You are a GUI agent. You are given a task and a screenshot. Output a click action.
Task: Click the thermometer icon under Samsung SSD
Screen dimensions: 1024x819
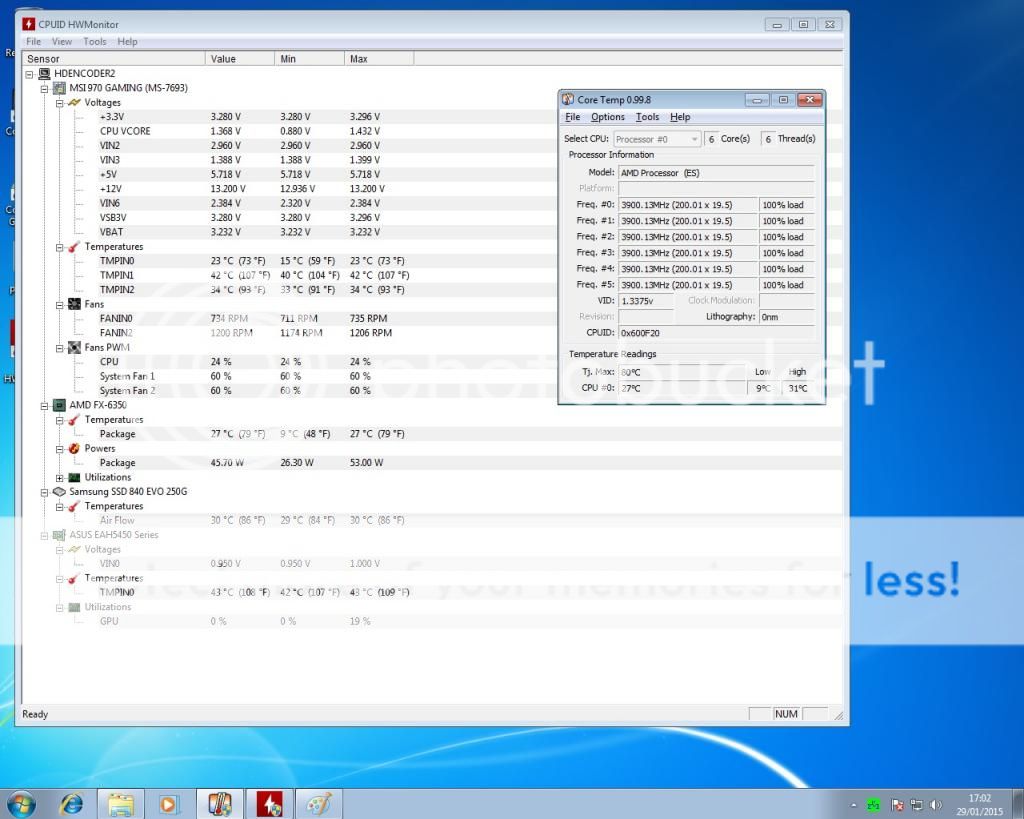[x=74, y=506]
